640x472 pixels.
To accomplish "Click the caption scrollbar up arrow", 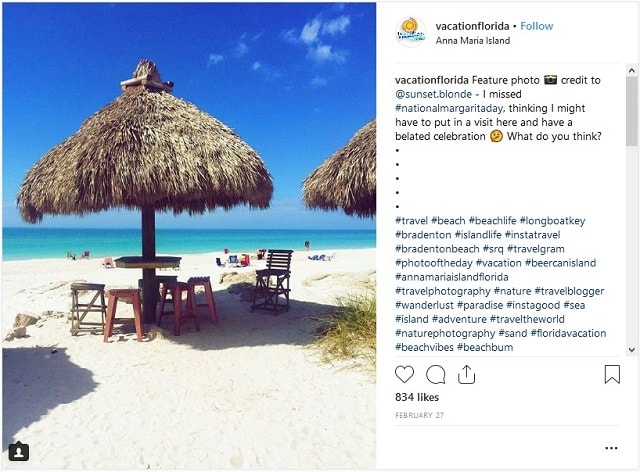I will click(631, 71).
